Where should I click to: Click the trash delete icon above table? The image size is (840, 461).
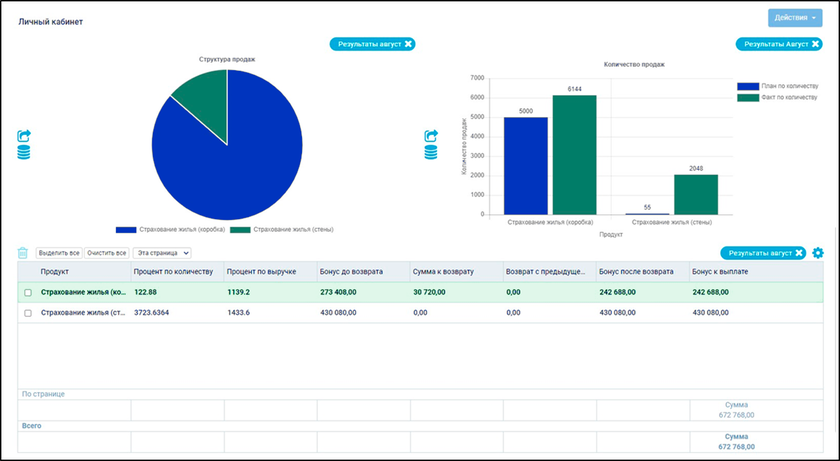coord(23,253)
